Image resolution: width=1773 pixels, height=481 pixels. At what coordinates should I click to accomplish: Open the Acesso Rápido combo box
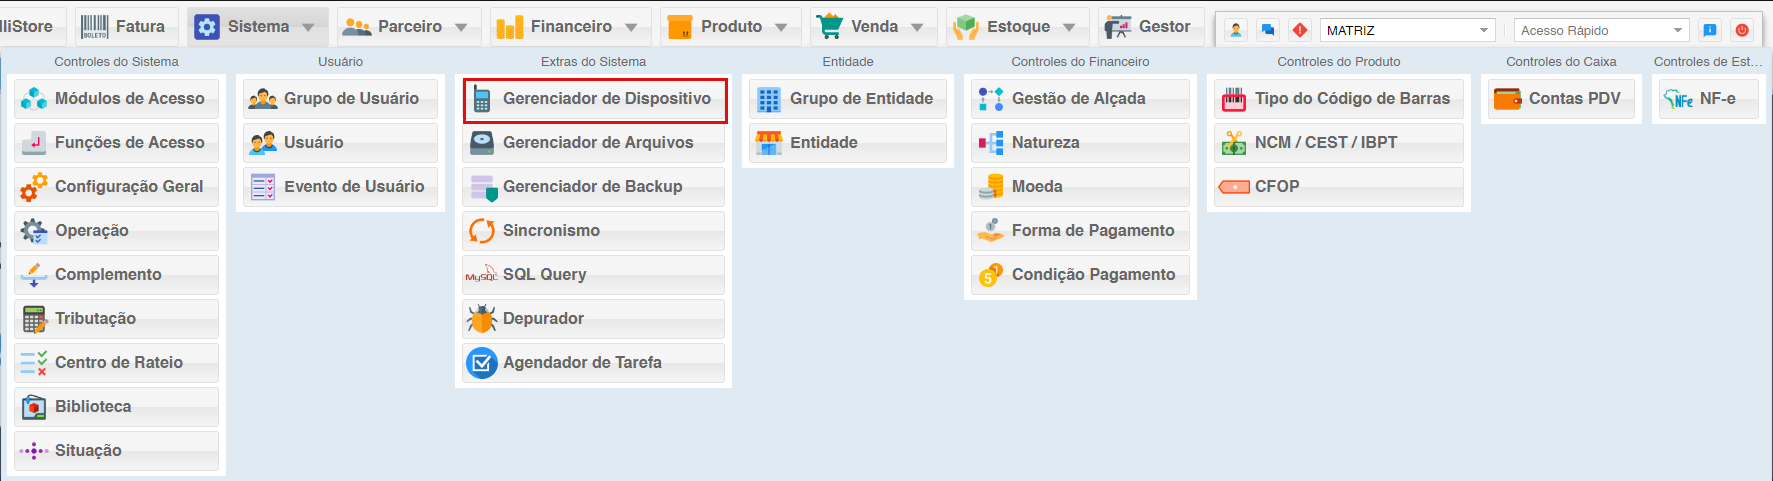[x=1678, y=30]
